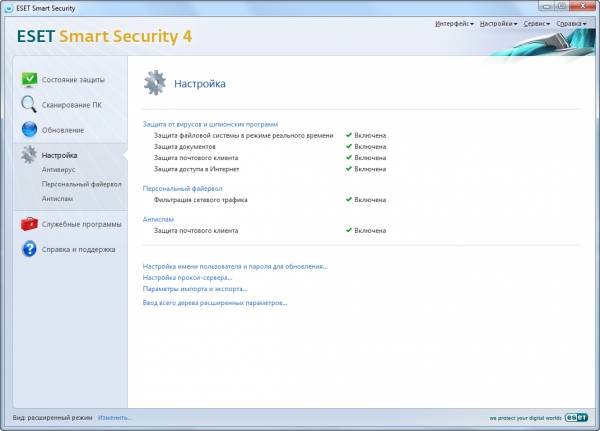Viewport: 600px width, 431px height.
Task: Minimize the ESET Smart Security window
Action: pyautogui.click(x=548, y=6)
